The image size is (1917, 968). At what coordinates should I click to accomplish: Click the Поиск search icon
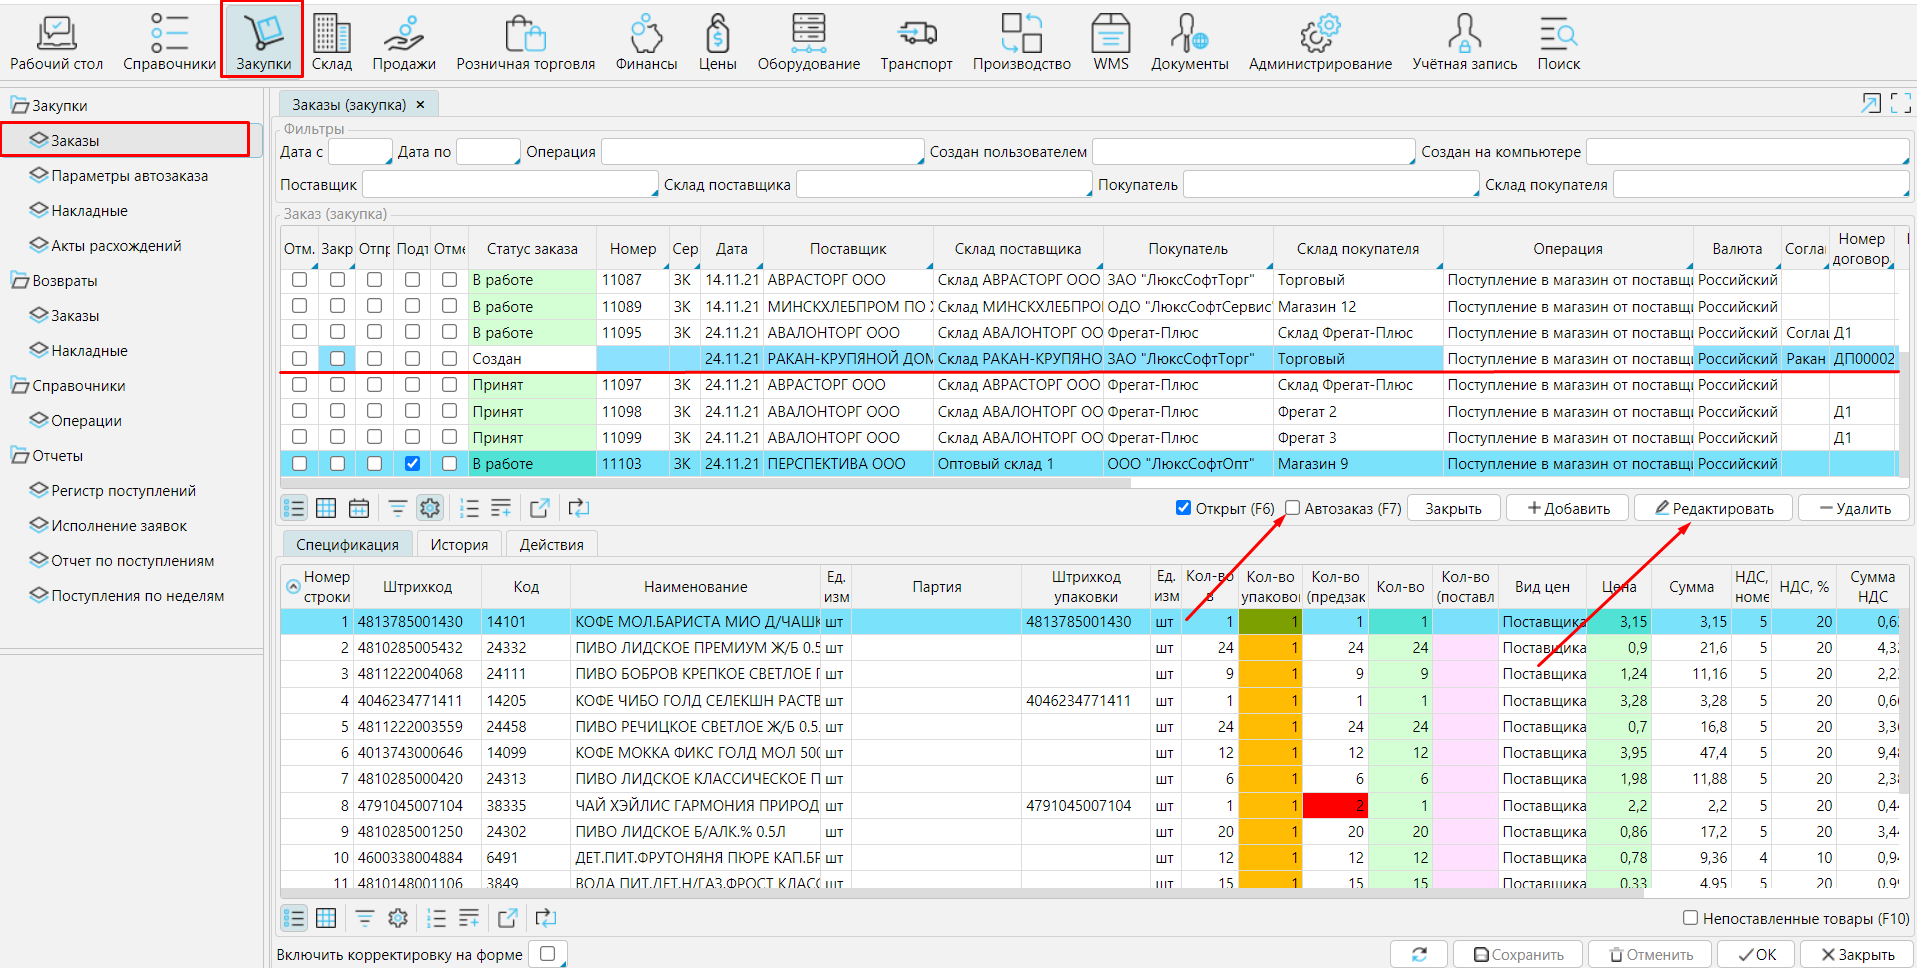click(x=1558, y=42)
